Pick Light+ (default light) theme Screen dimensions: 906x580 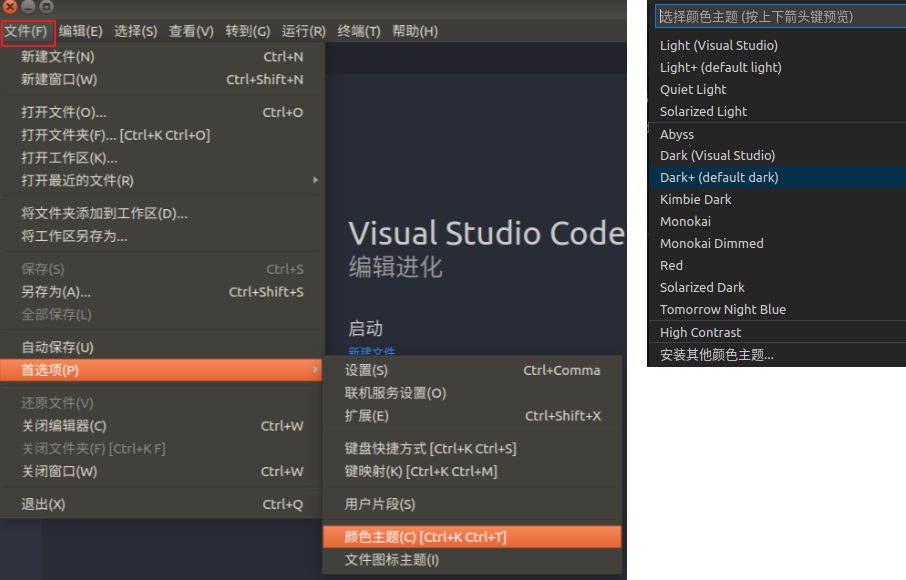(777, 68)
